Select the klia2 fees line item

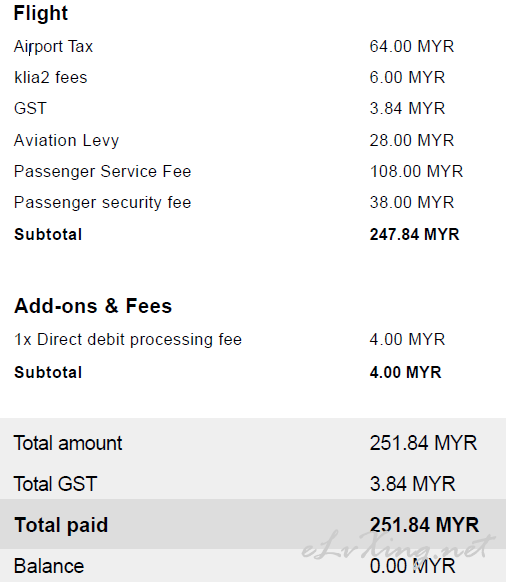(50, 78)
